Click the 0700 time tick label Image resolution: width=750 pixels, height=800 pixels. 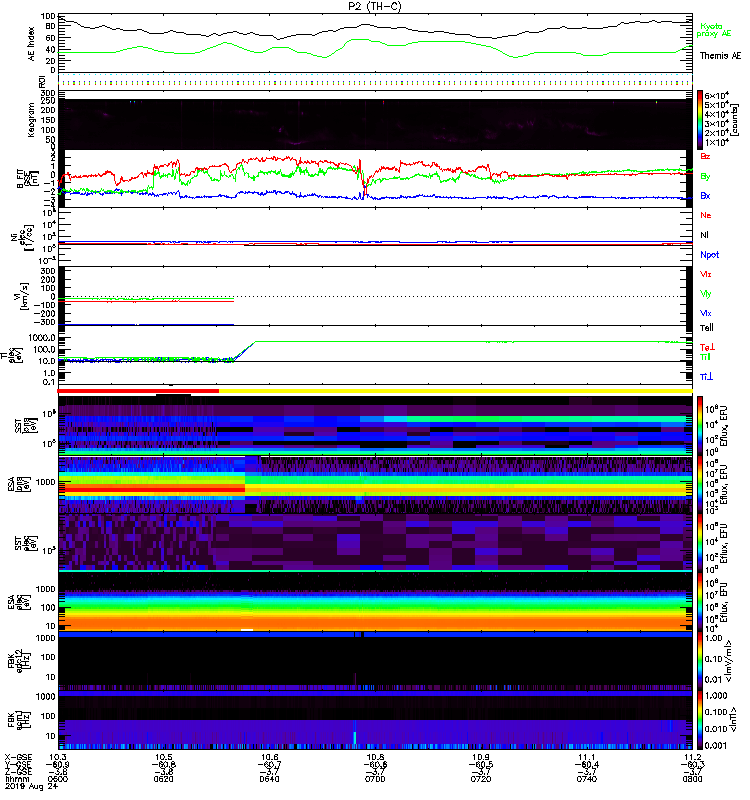375,779
